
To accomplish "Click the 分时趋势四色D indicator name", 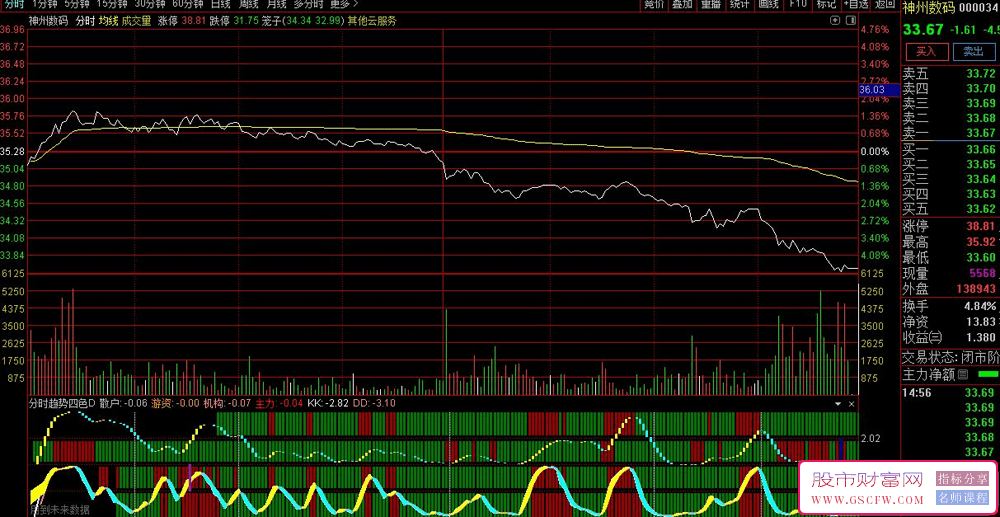I will point(62,403).
